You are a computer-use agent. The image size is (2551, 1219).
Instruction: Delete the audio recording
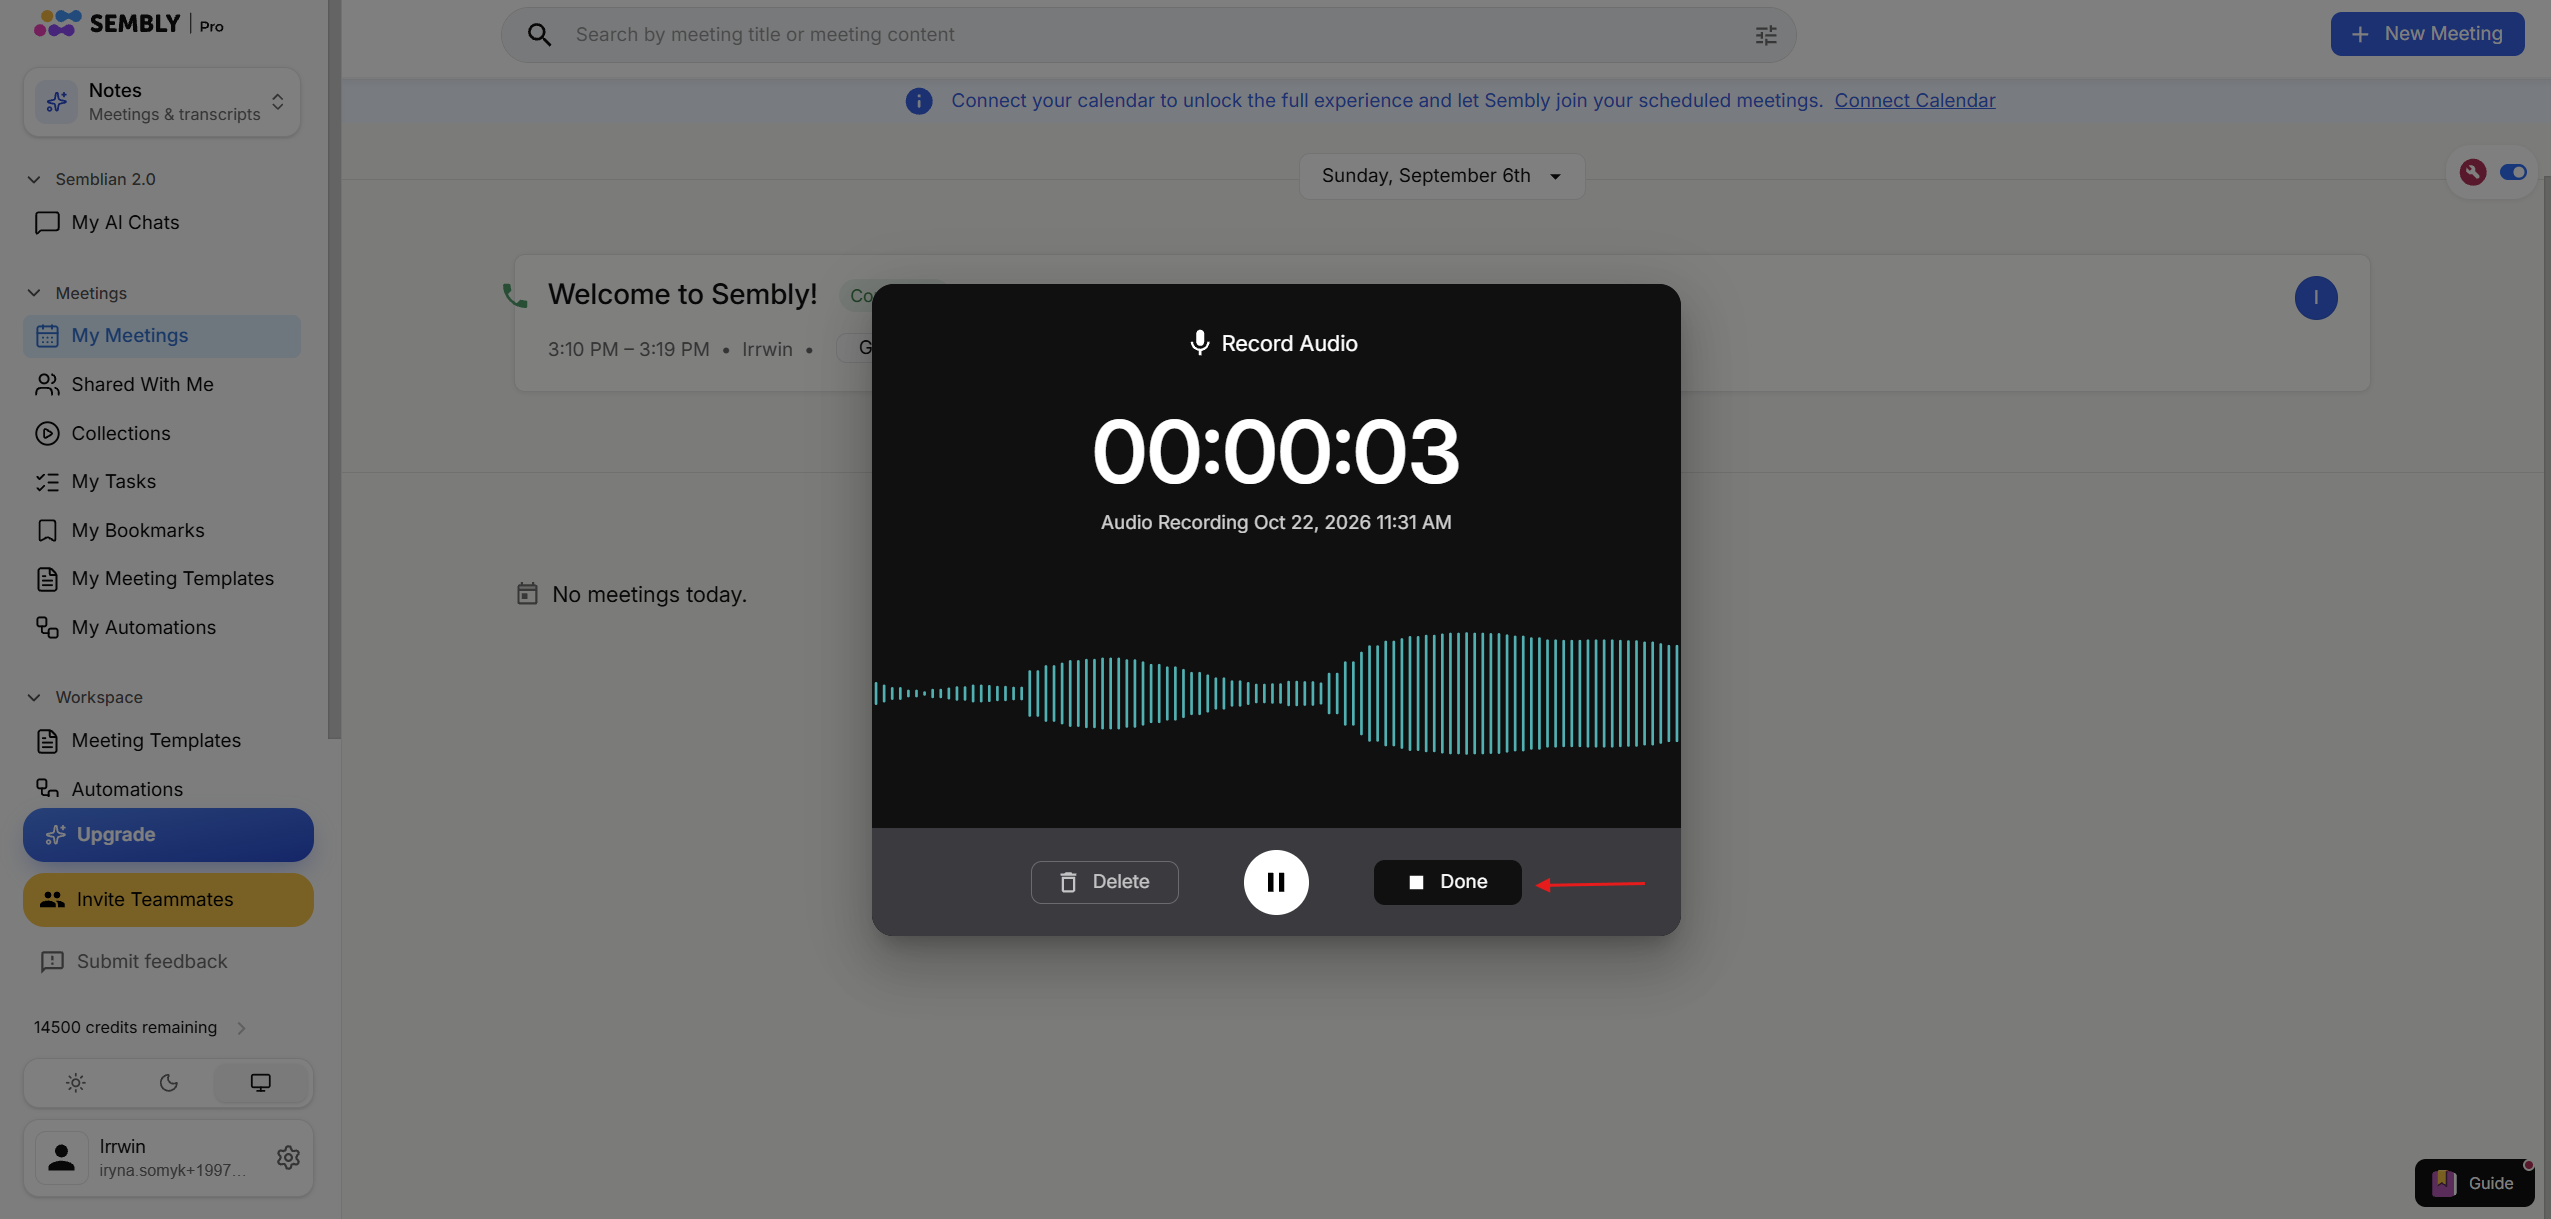coord(1104,882)
